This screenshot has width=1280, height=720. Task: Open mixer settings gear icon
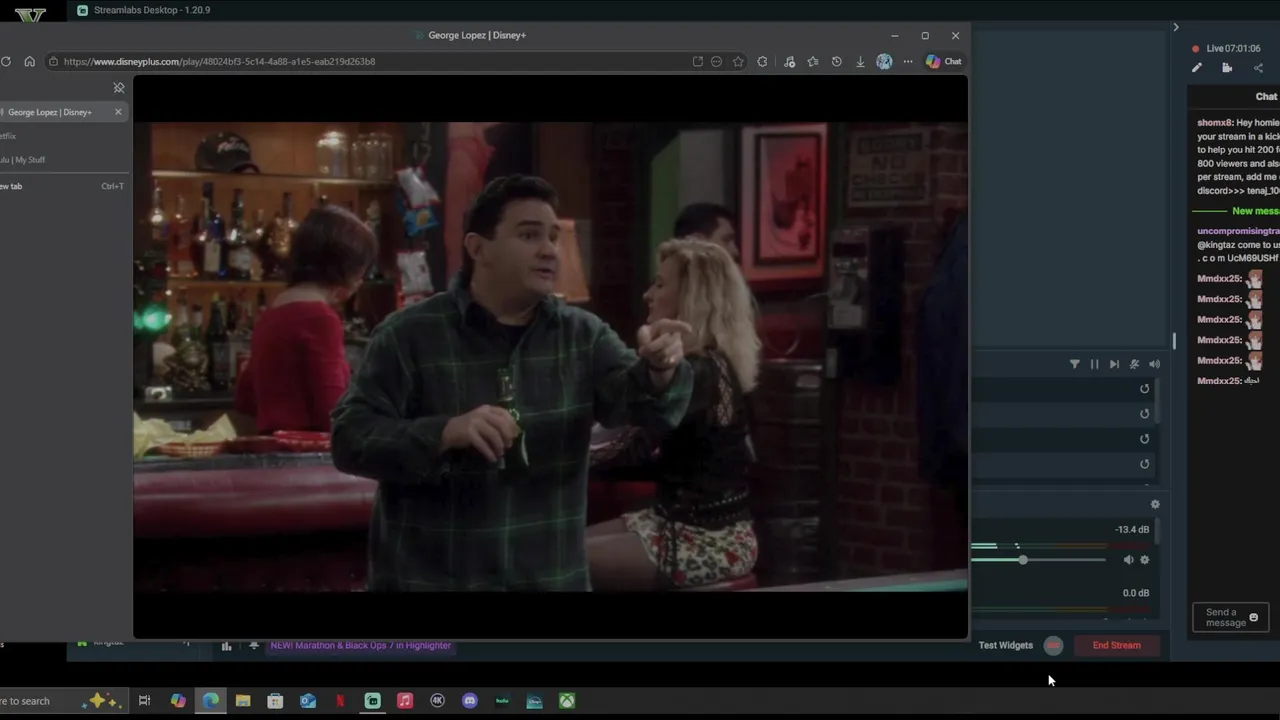pyautogui.click(x=1155, y=505)
